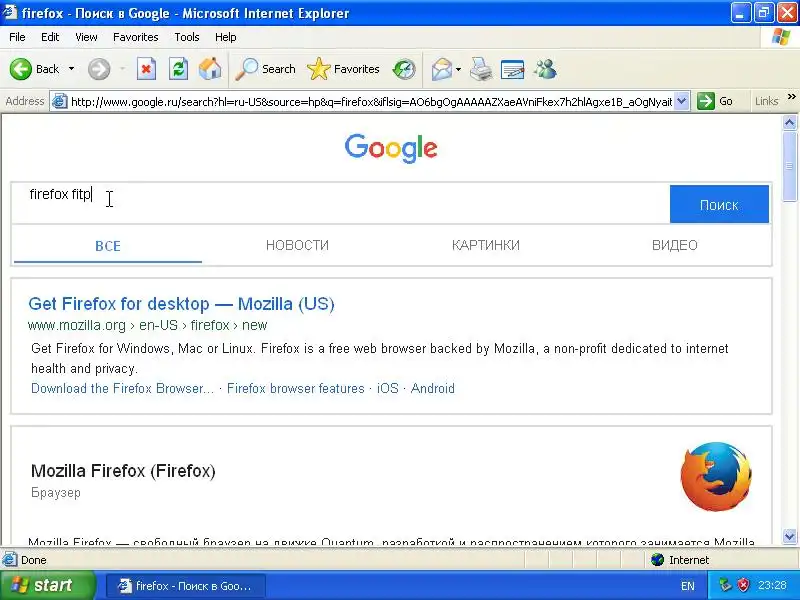The image size is (800, 600).
Task: Click the grey Forward arrow button
Action: (x=98, y=69)
